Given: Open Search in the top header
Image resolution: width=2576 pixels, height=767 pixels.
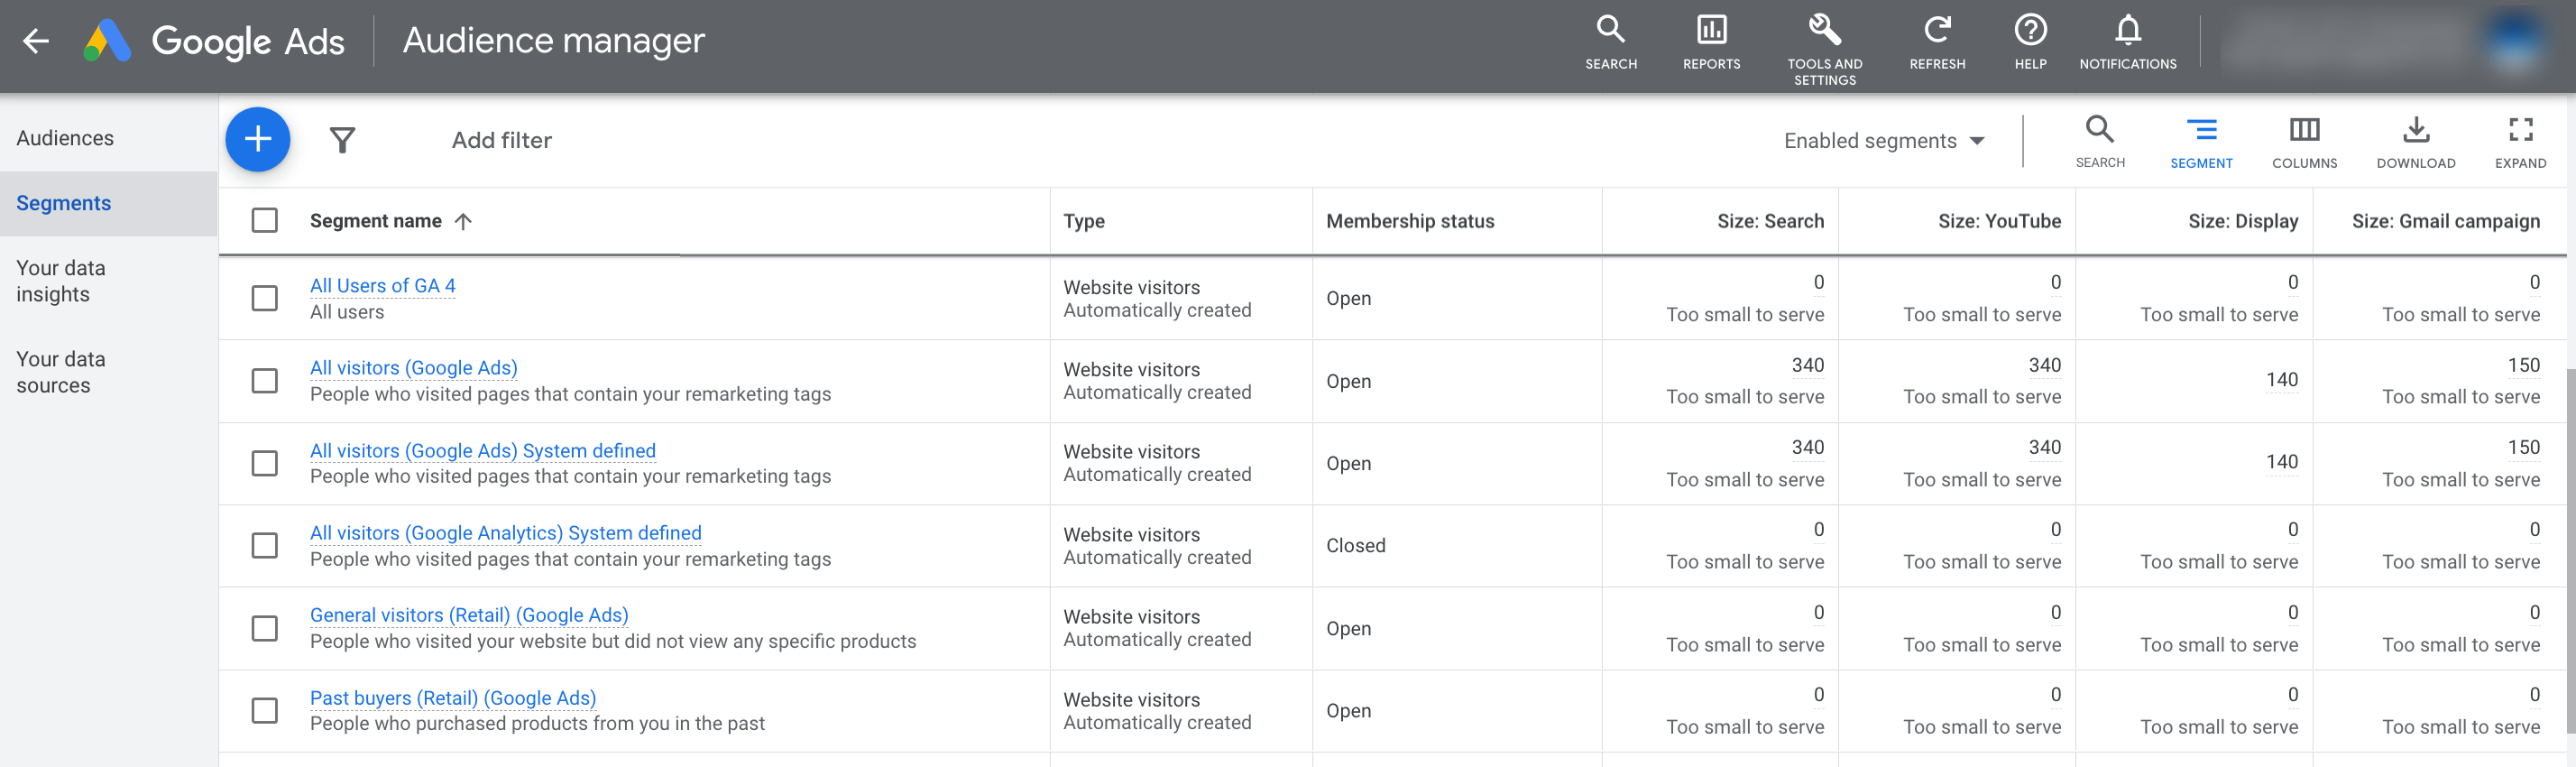Looking at the screenshot, I should (1610, 42).
